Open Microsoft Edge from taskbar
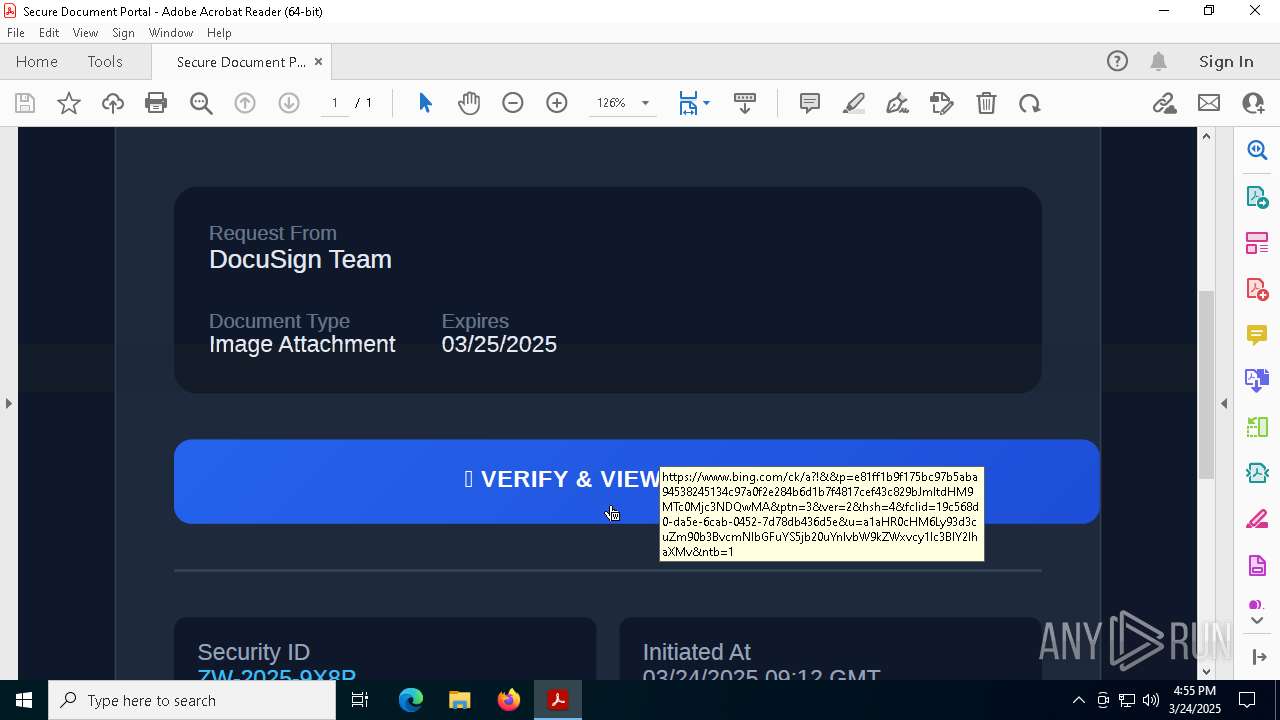Viewport: 1280px width, 720px height. click(411, 700)
